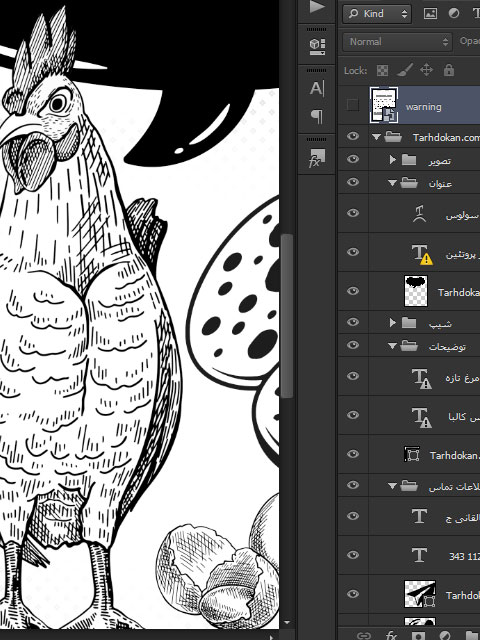Viewport: 480px width, 640px height.
Task: Hide the کالبا text layer
Action: tap(353, 415)
